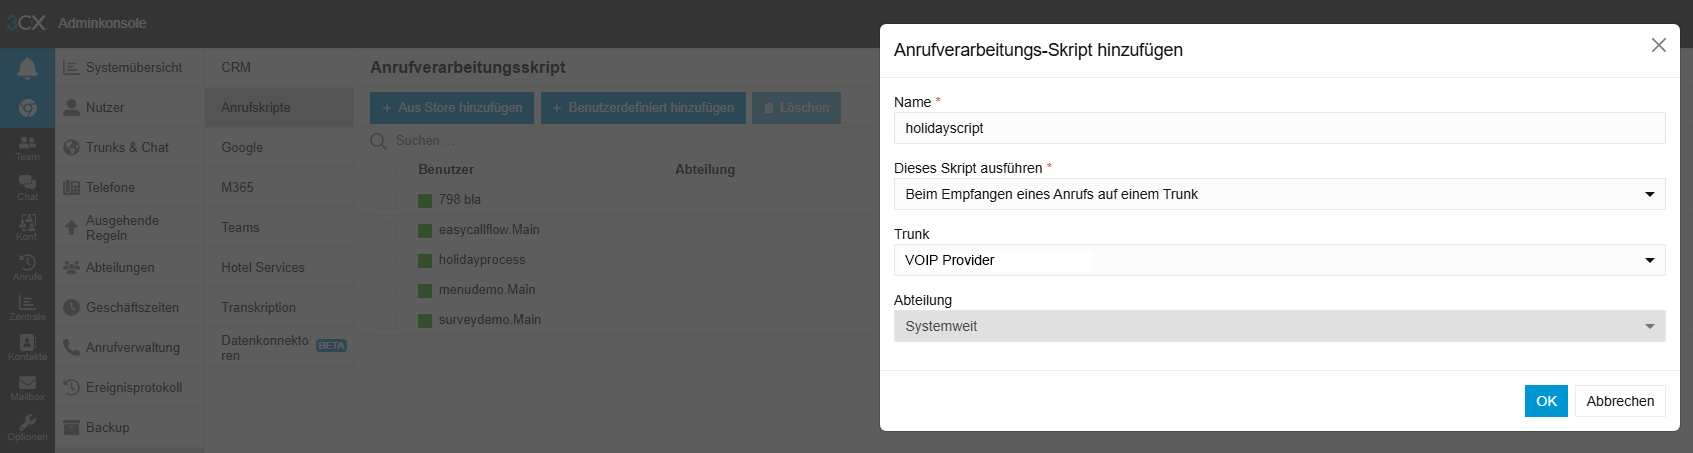Open the Chat icon in left rail
This screenshot has width=1693, height=453.
27,187
